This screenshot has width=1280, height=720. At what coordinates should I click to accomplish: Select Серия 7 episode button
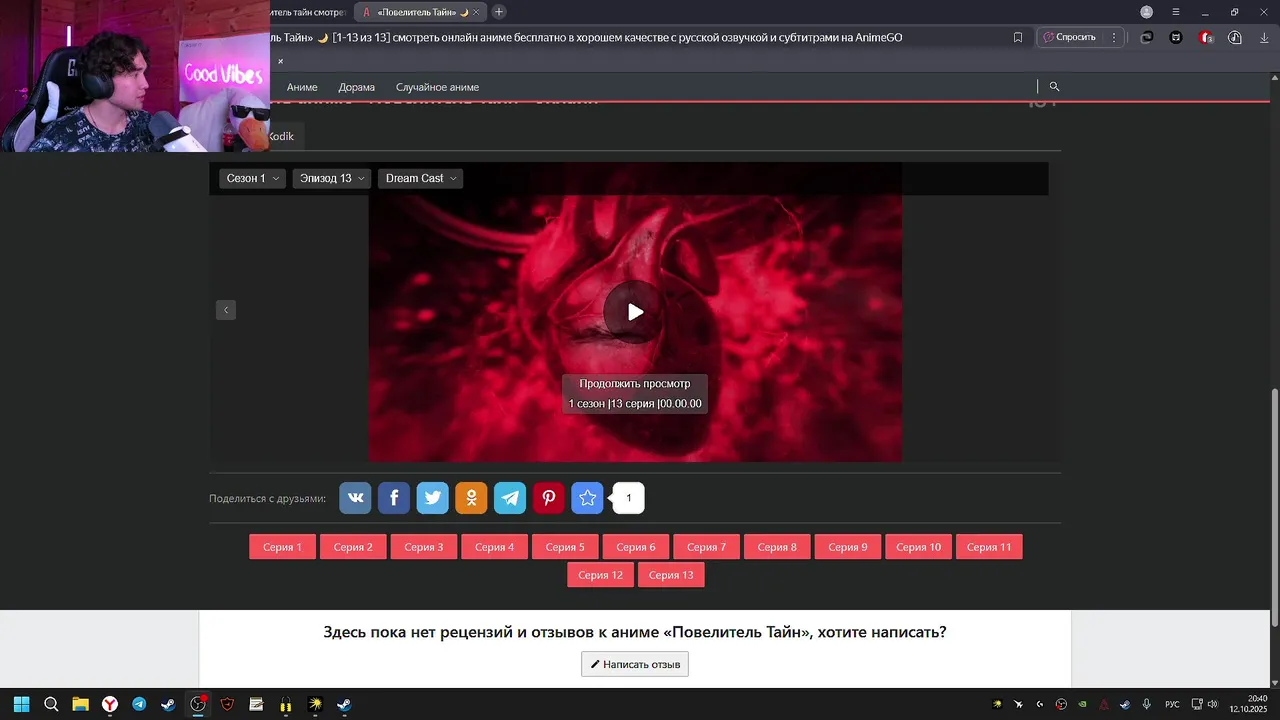coord(707,547)
